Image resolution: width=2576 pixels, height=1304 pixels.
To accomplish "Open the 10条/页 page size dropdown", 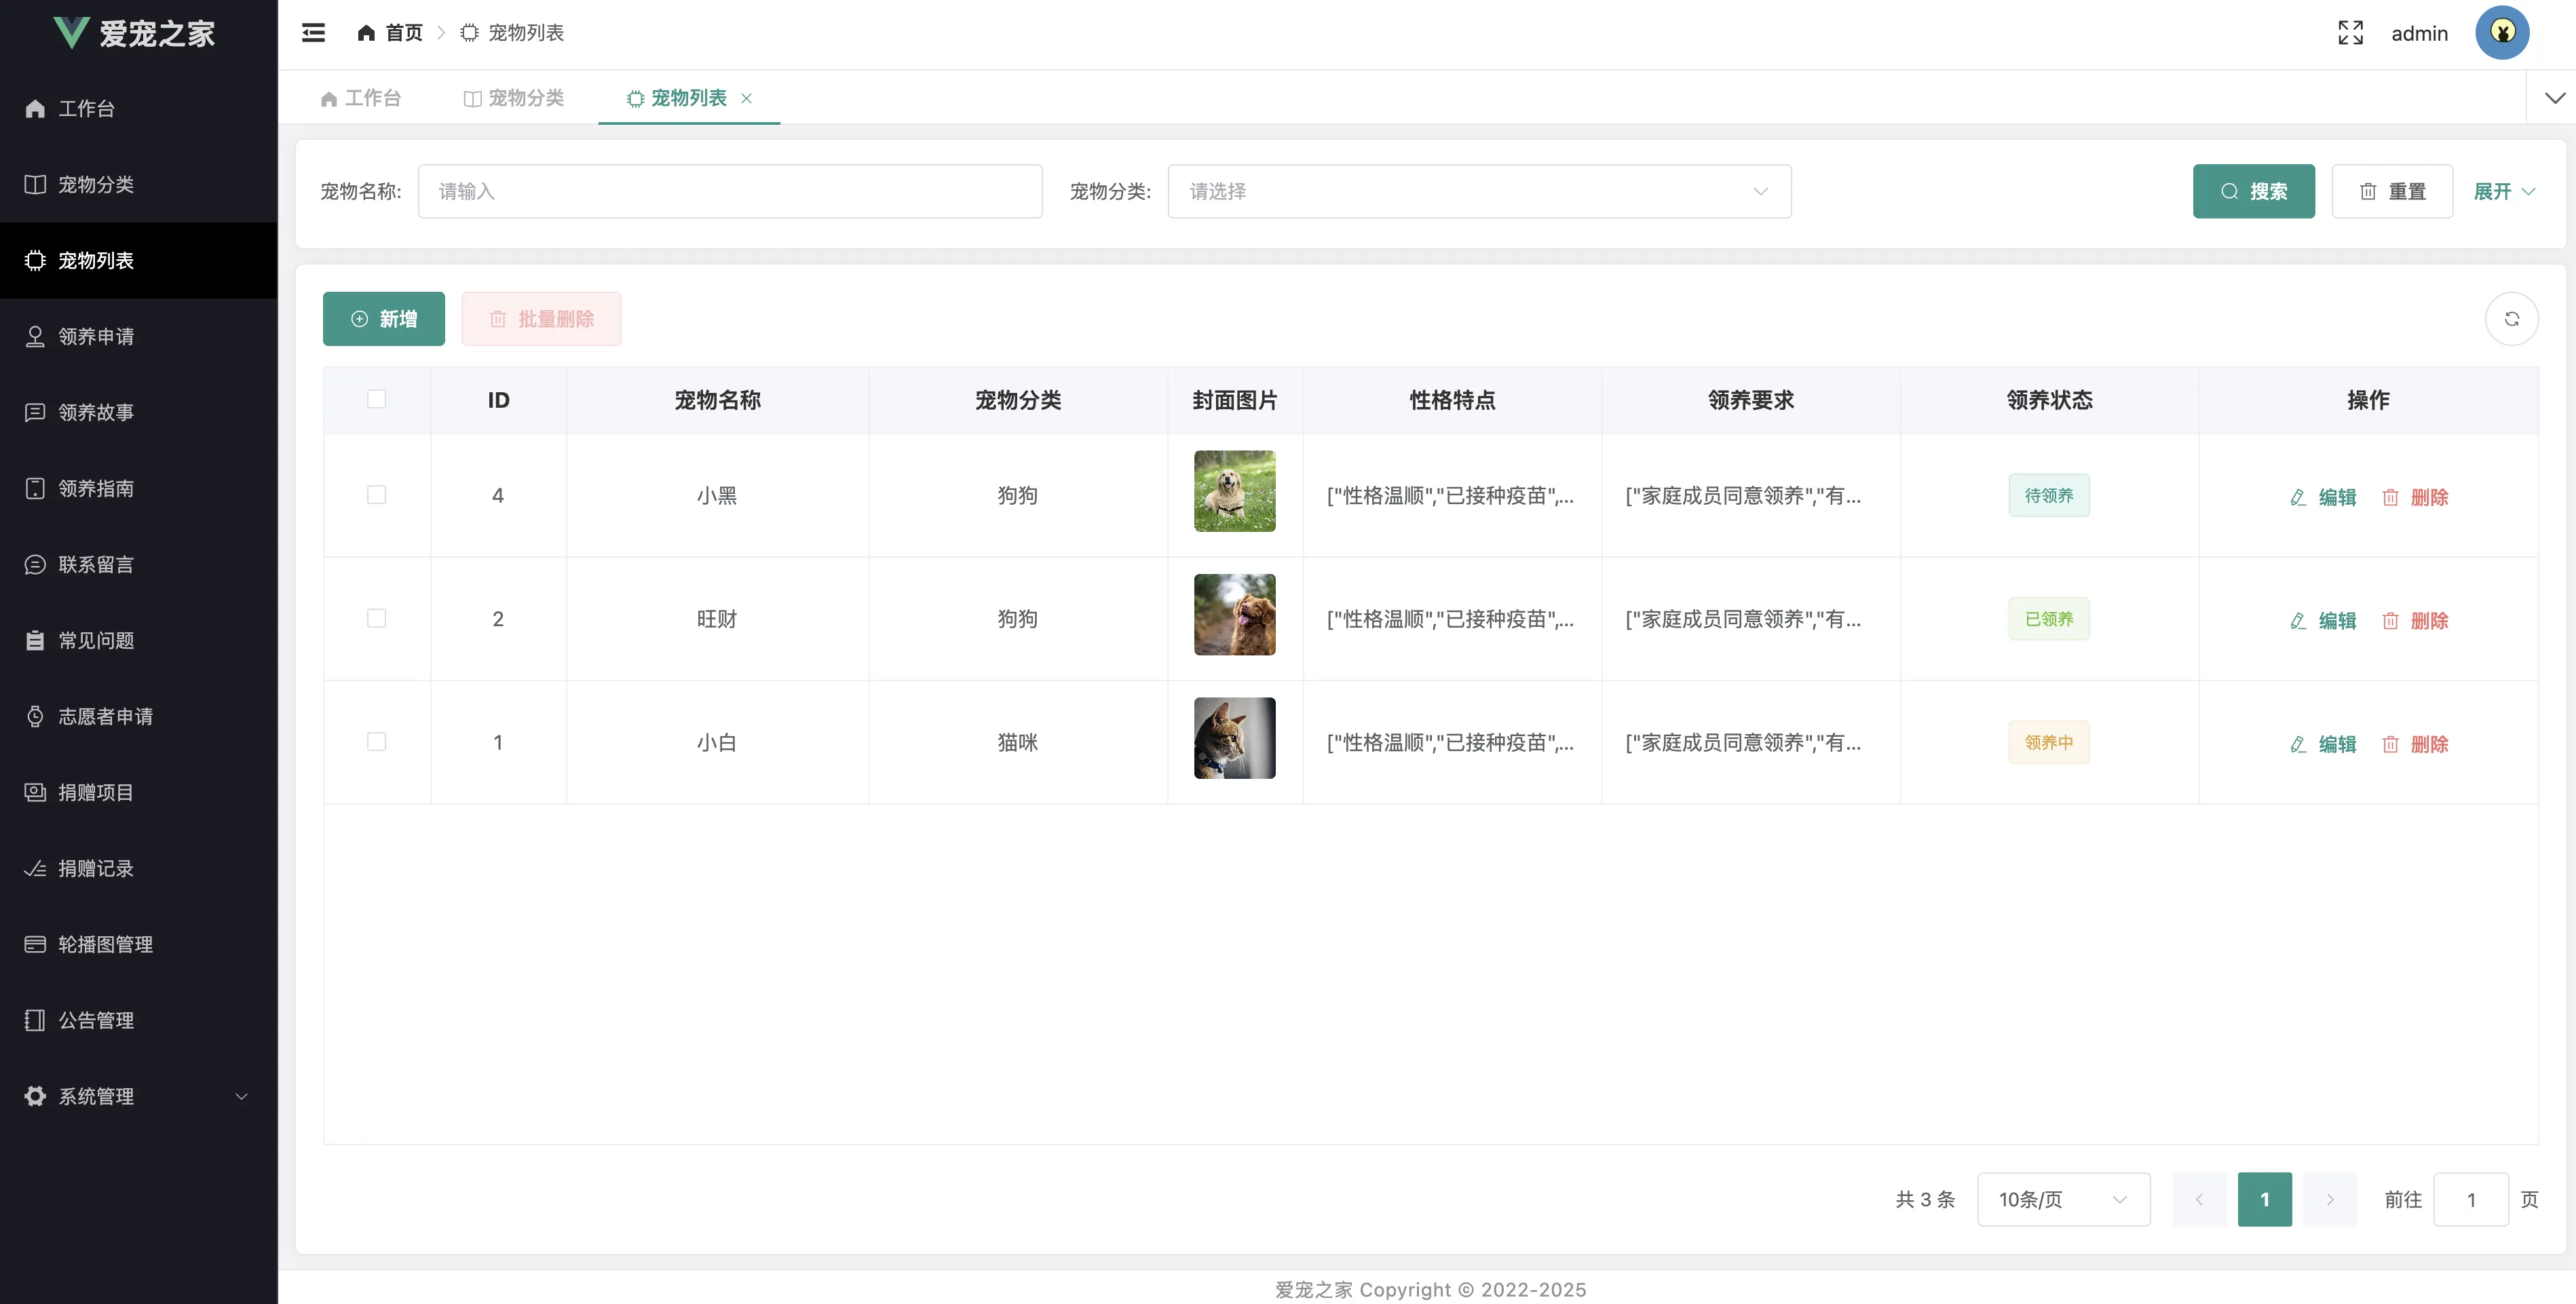I will pyautogui.click(x=2062, y=1199).
